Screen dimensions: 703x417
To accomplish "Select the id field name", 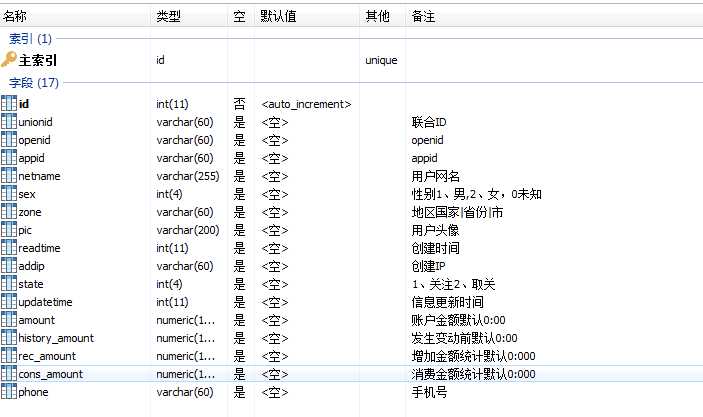I will (x=24, y=104).
